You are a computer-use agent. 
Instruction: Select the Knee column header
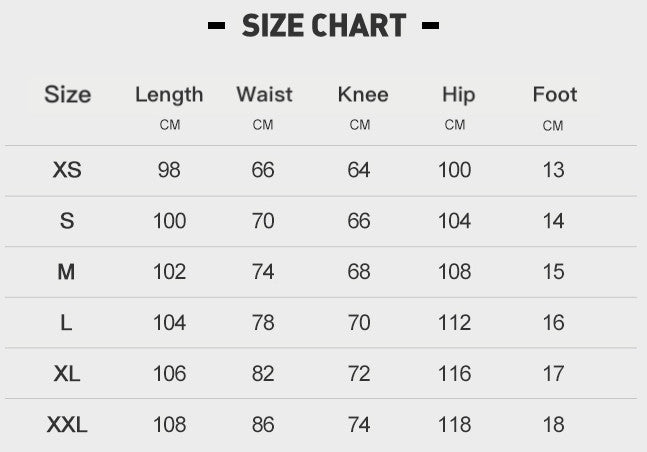(x=362, y=95)
